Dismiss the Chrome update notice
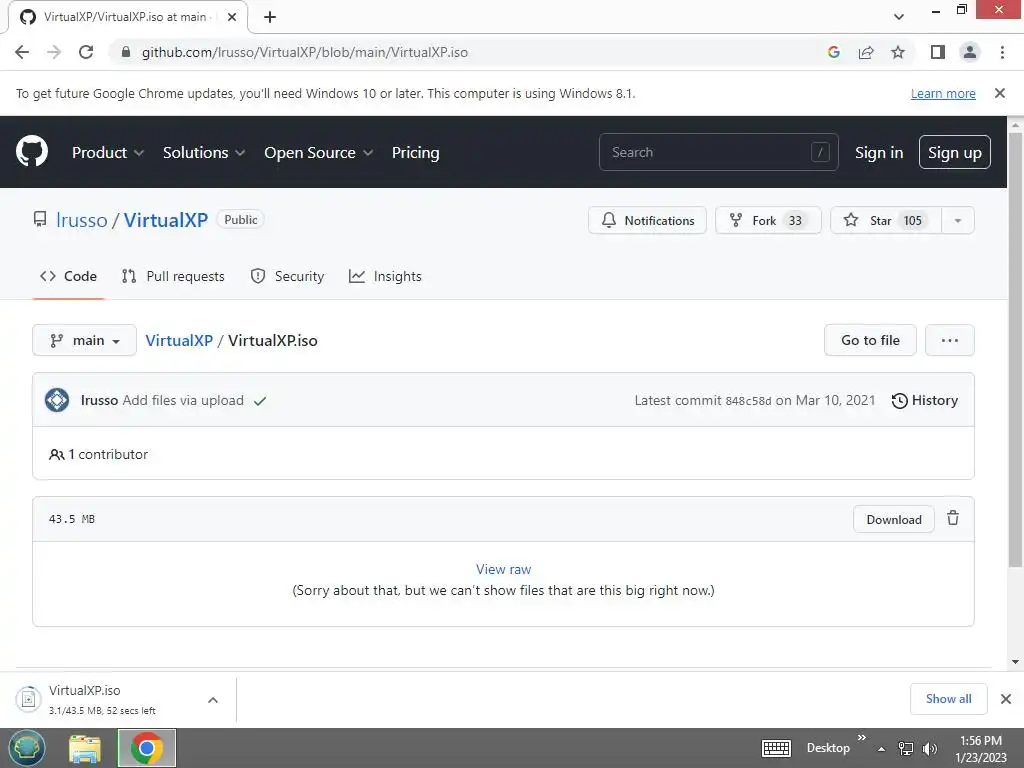 point(1000,93)
